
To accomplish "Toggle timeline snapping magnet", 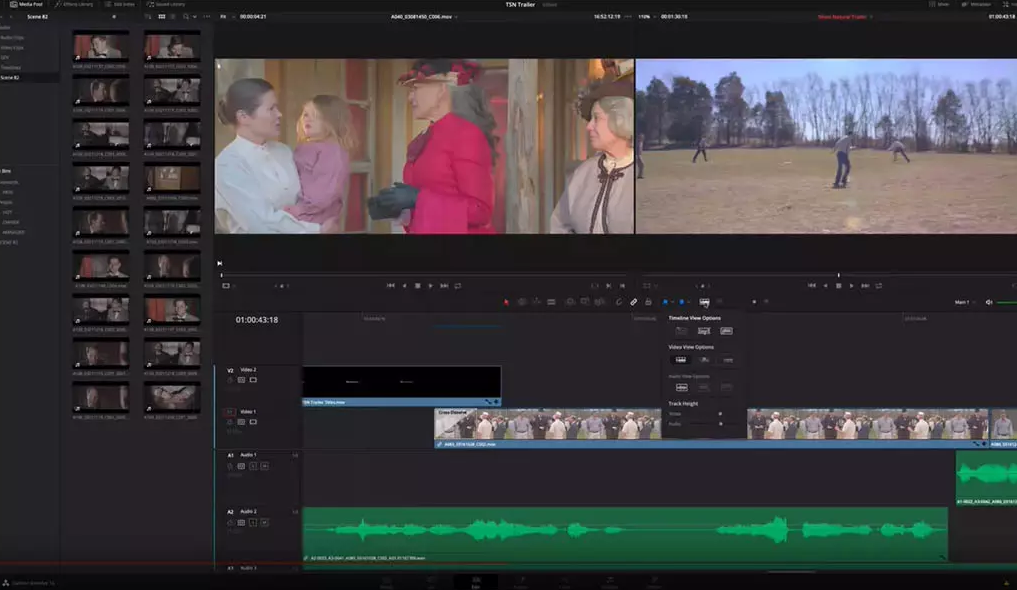I will point(619,302).
